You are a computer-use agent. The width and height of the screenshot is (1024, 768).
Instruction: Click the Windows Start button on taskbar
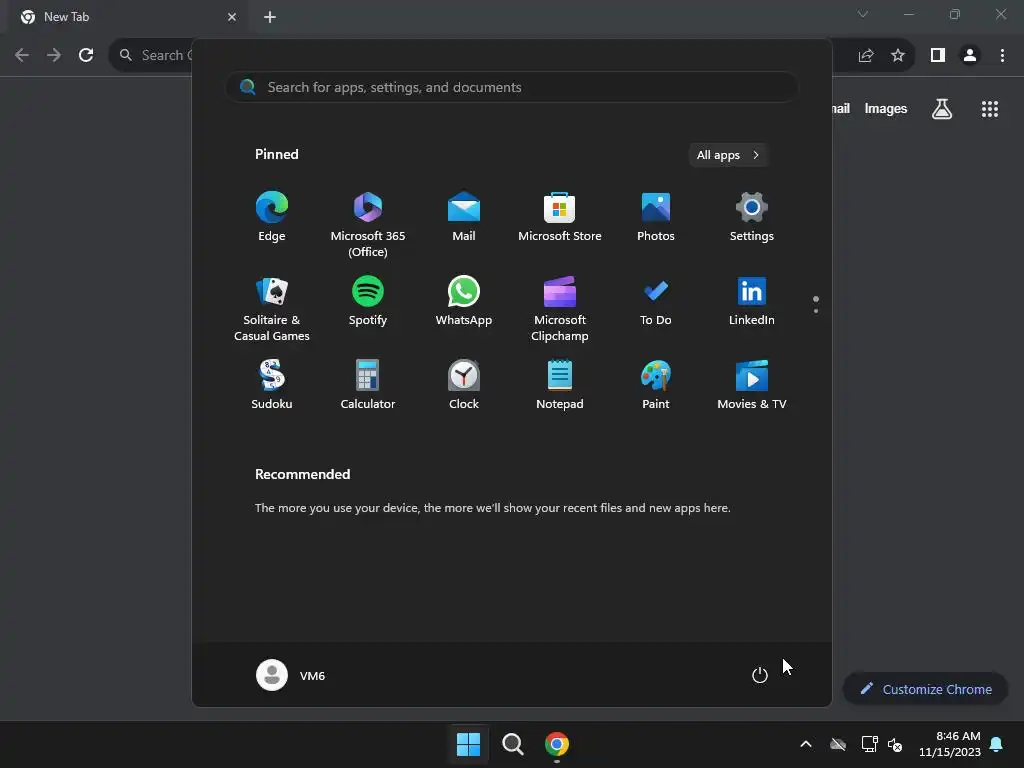[x=468, y=744]
